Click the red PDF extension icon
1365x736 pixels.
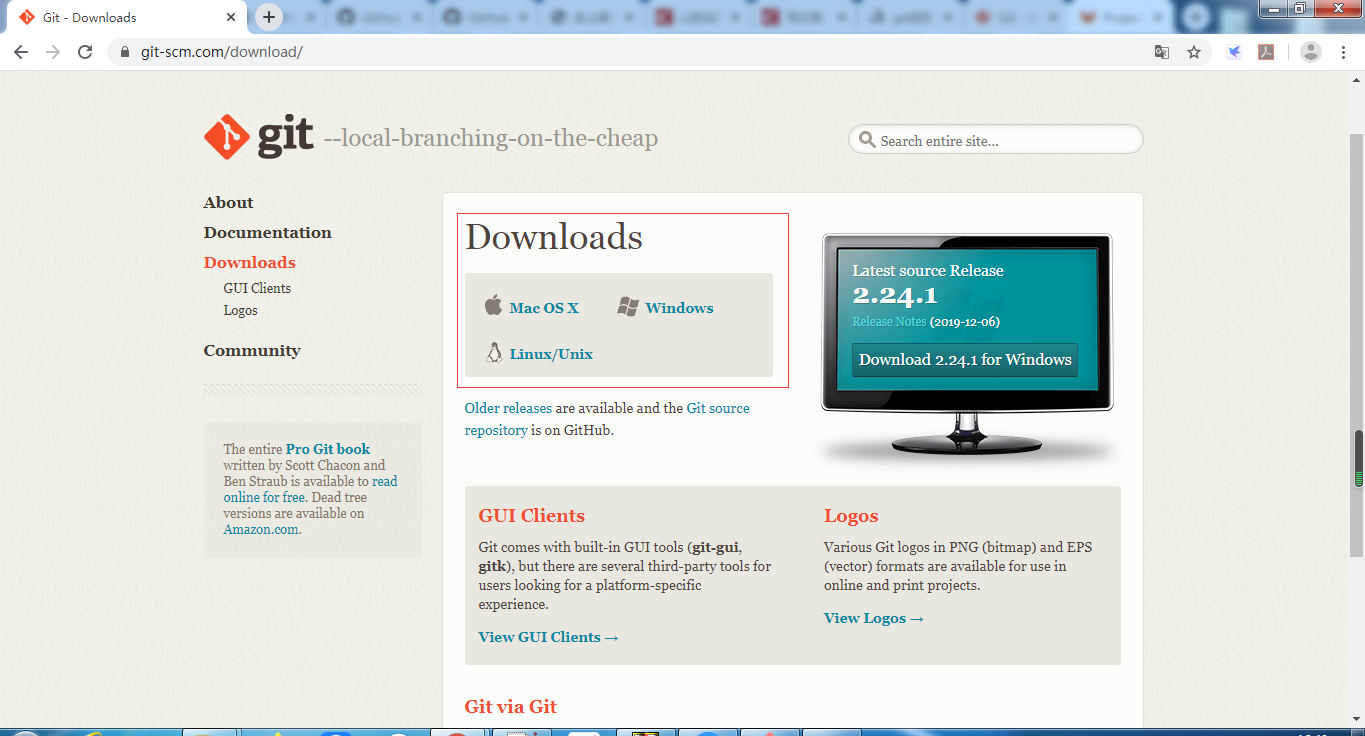1266,52
